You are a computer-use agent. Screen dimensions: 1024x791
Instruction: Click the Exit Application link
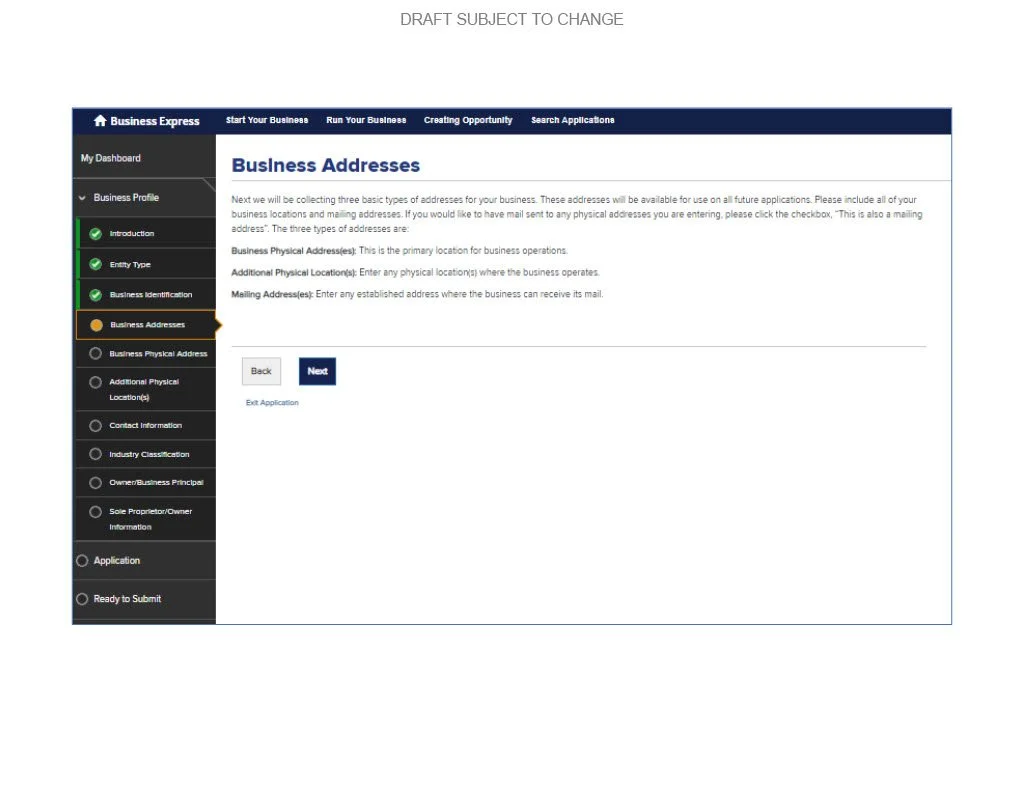coord(272,403)
